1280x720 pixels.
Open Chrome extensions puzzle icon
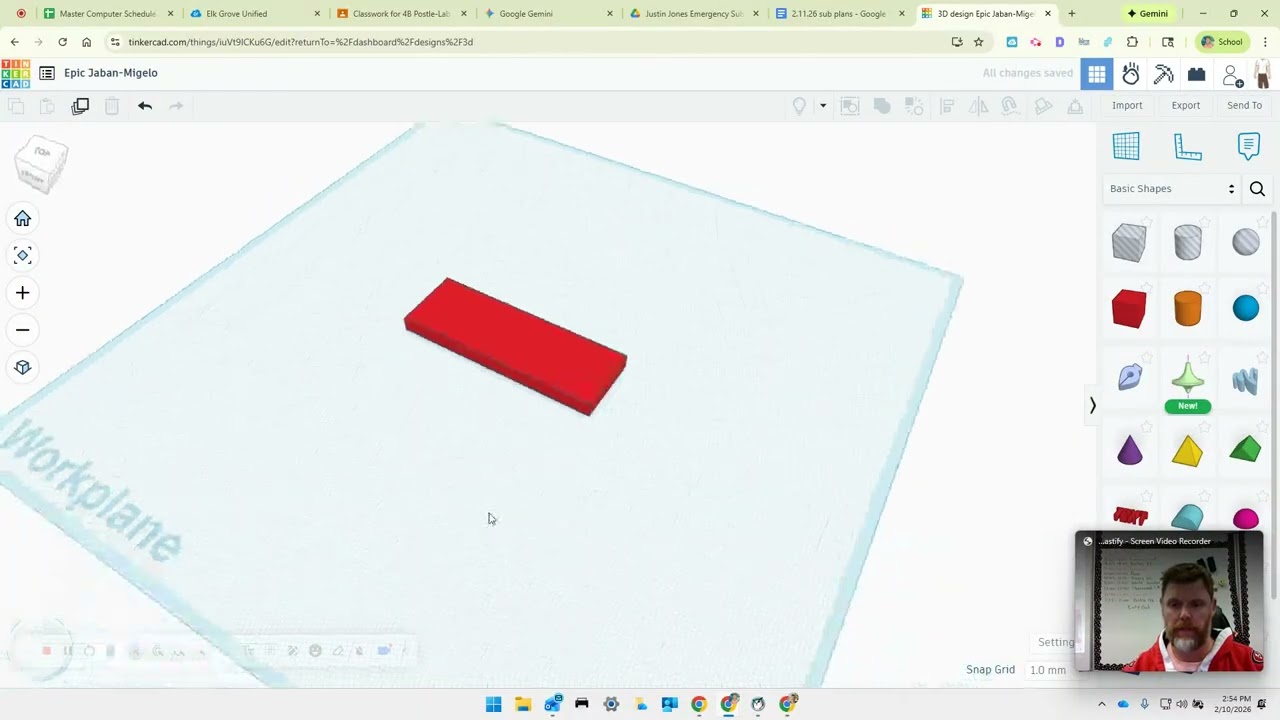point(1132,42)
